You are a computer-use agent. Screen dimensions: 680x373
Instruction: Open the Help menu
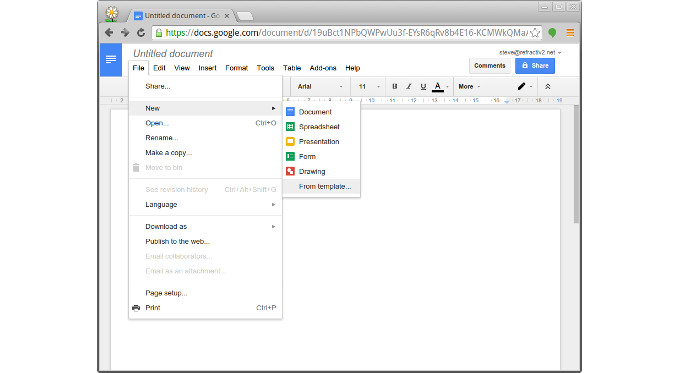coord(353,68)
